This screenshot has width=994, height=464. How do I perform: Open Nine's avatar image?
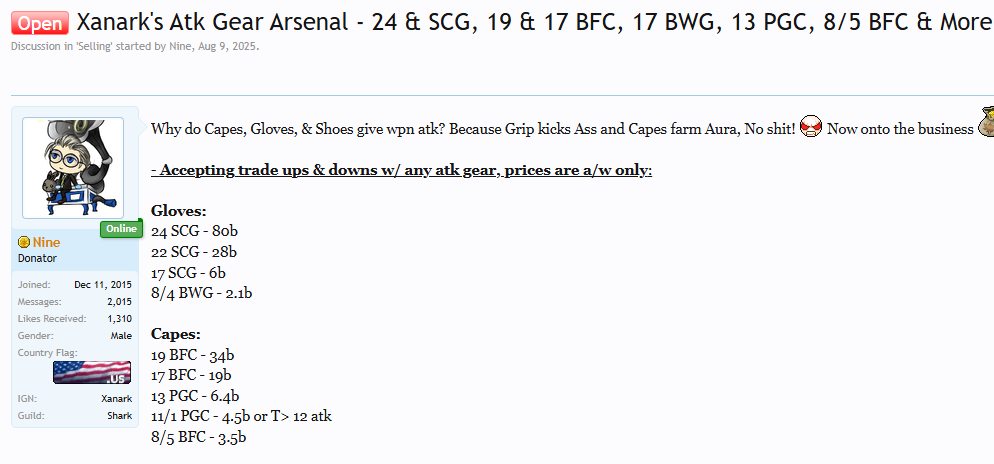click(72, 167)
